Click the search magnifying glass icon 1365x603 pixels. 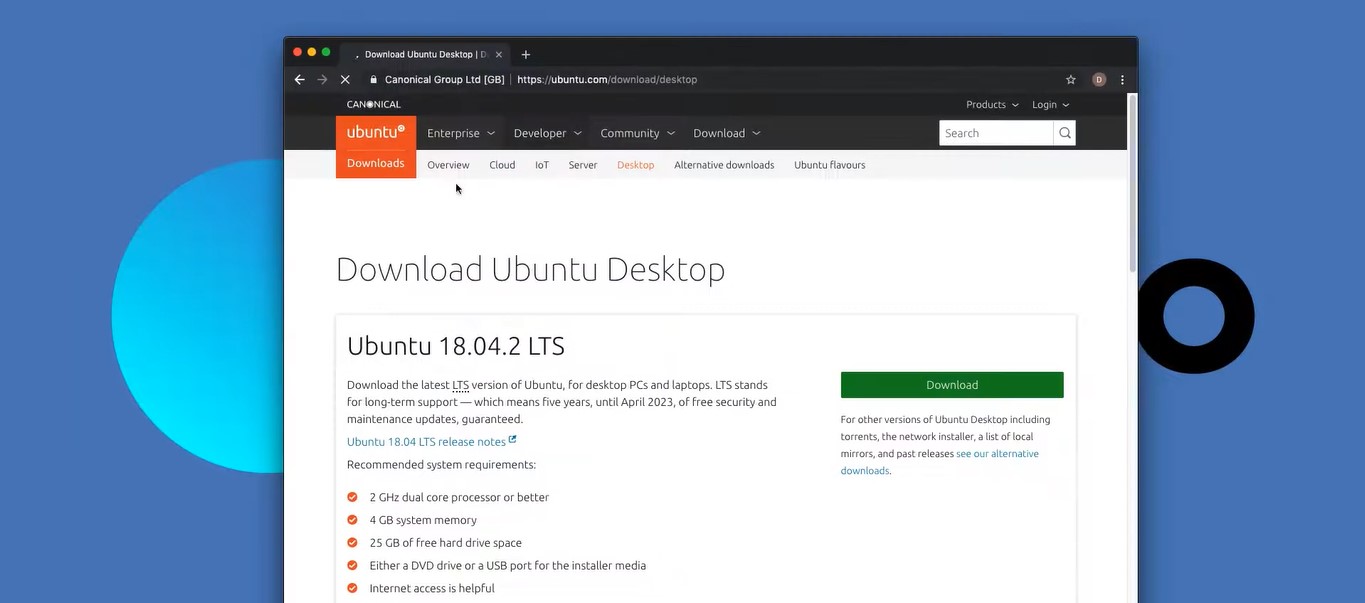click(x=1064, y=132)
